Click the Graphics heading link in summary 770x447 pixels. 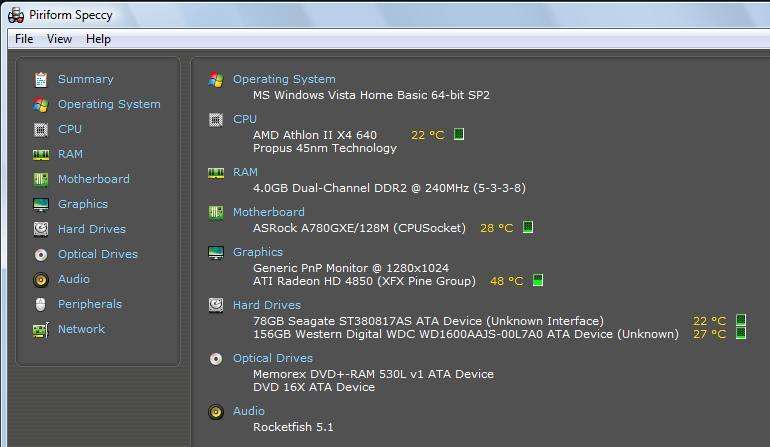pos(258,252)
